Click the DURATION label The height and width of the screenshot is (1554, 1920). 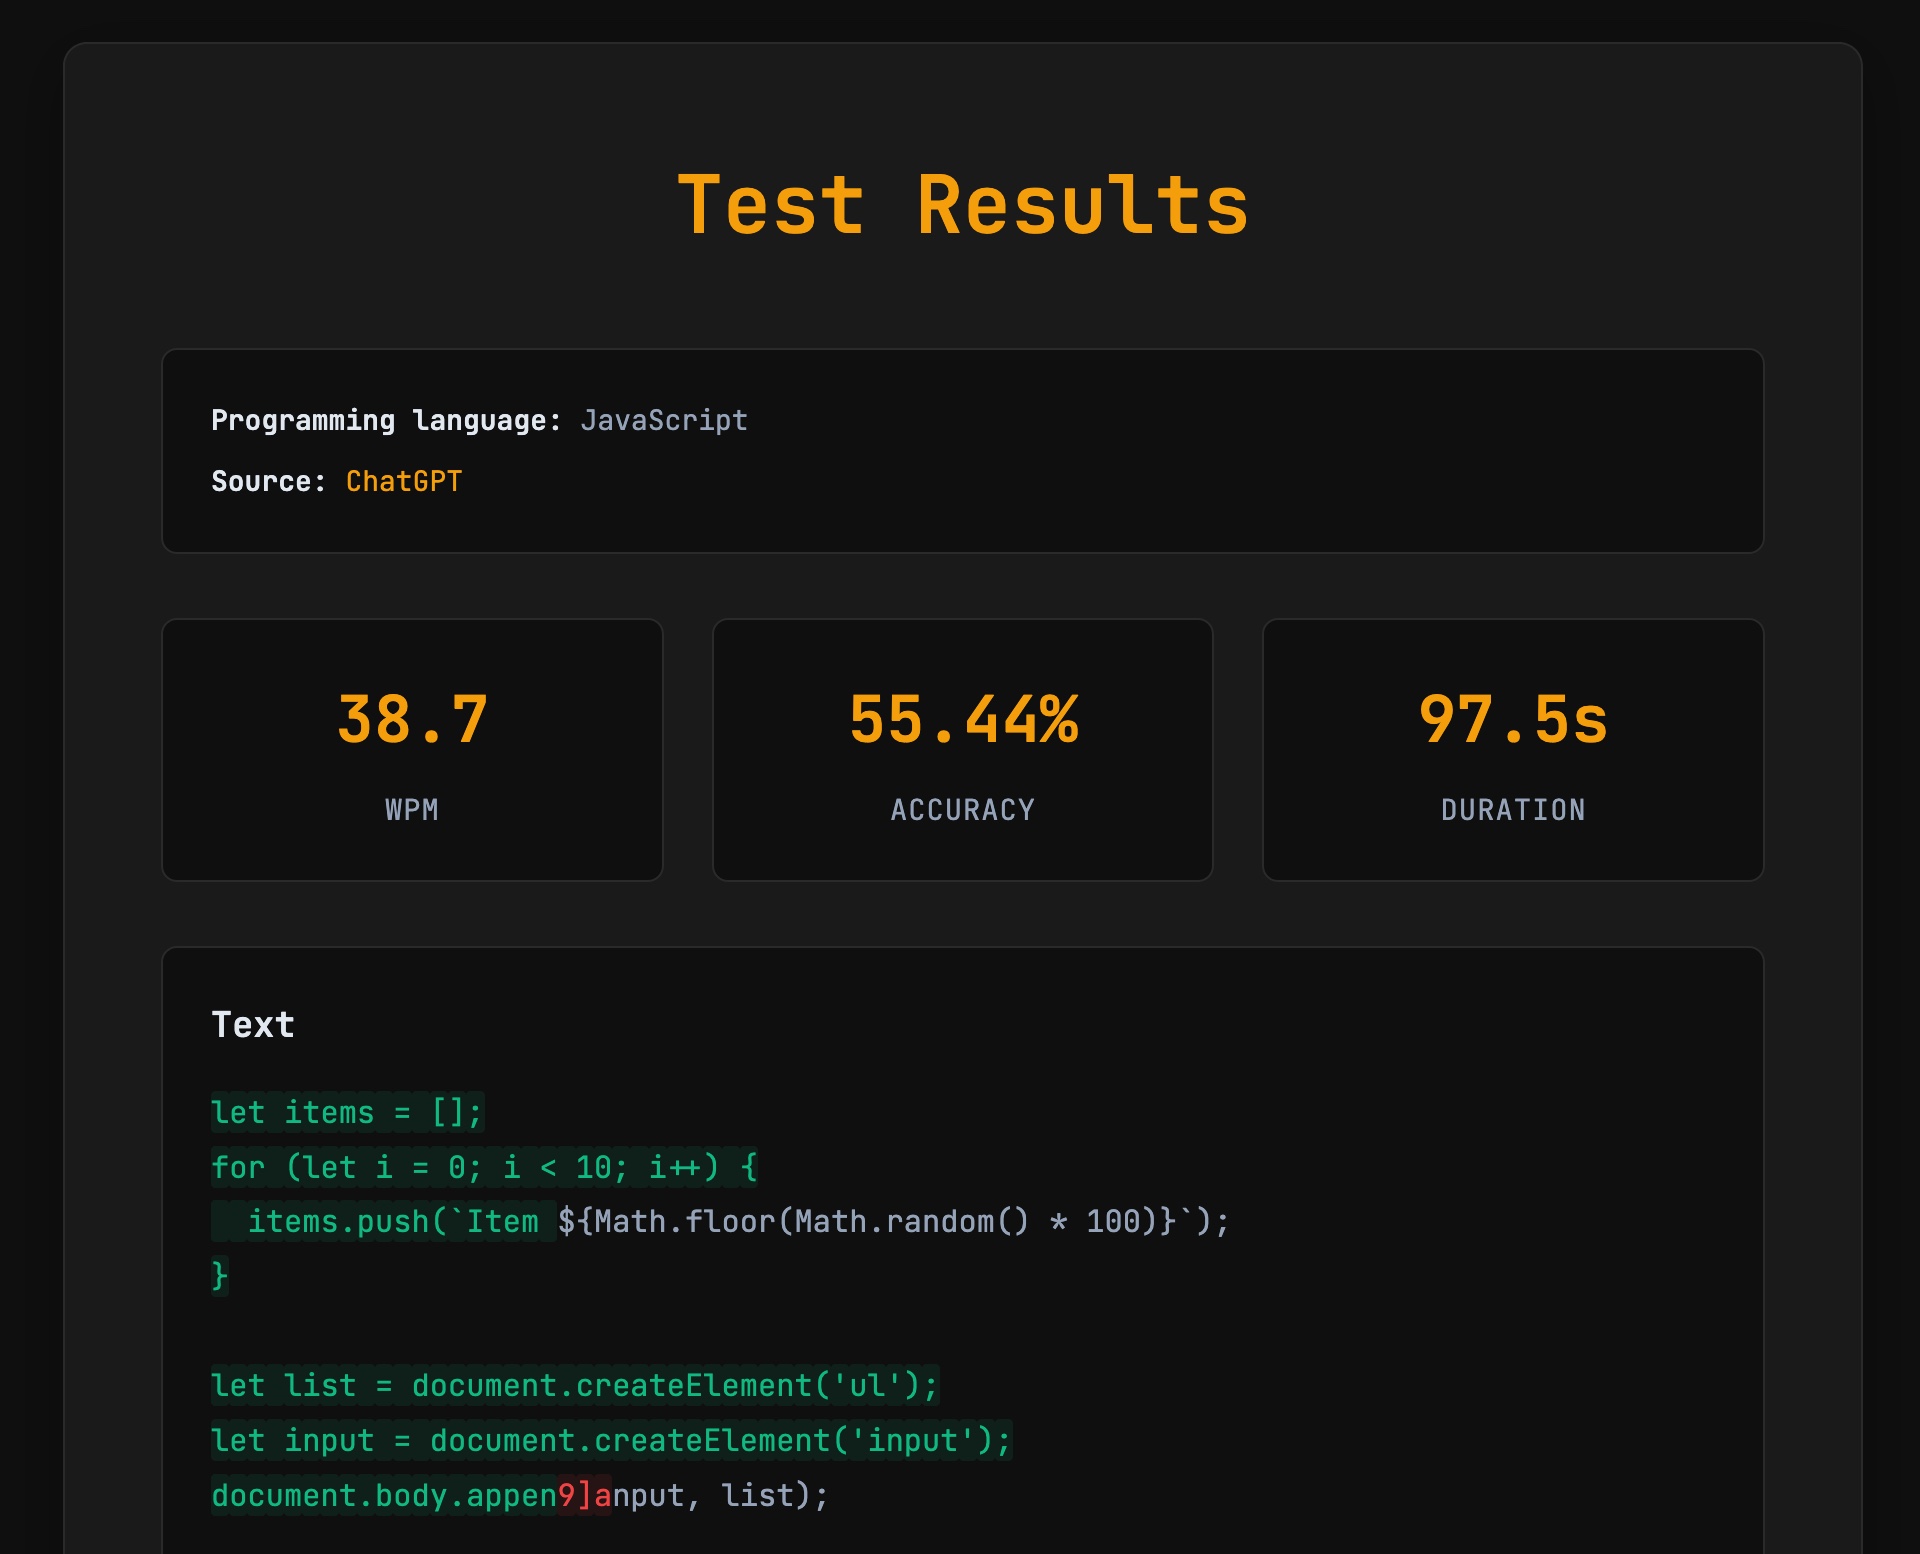click(x=1513, y=810)
